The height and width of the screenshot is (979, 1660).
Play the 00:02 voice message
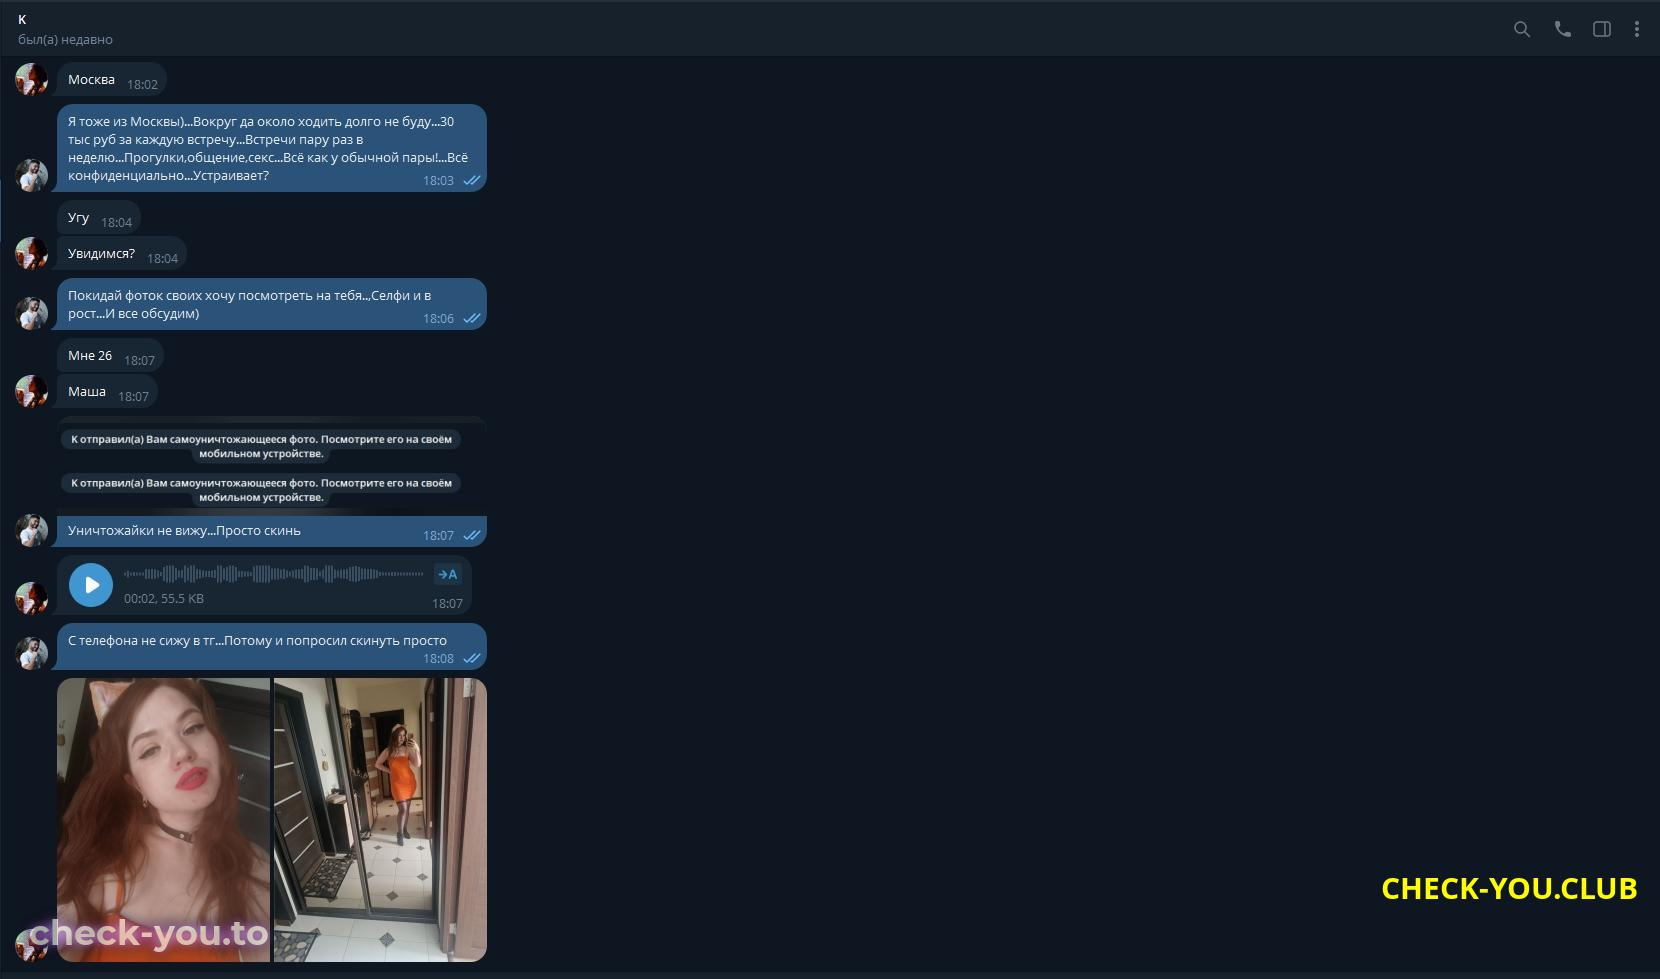click(91, 584)
